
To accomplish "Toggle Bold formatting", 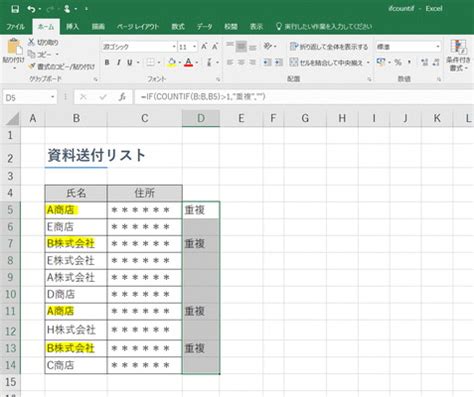I will [107, 62].
